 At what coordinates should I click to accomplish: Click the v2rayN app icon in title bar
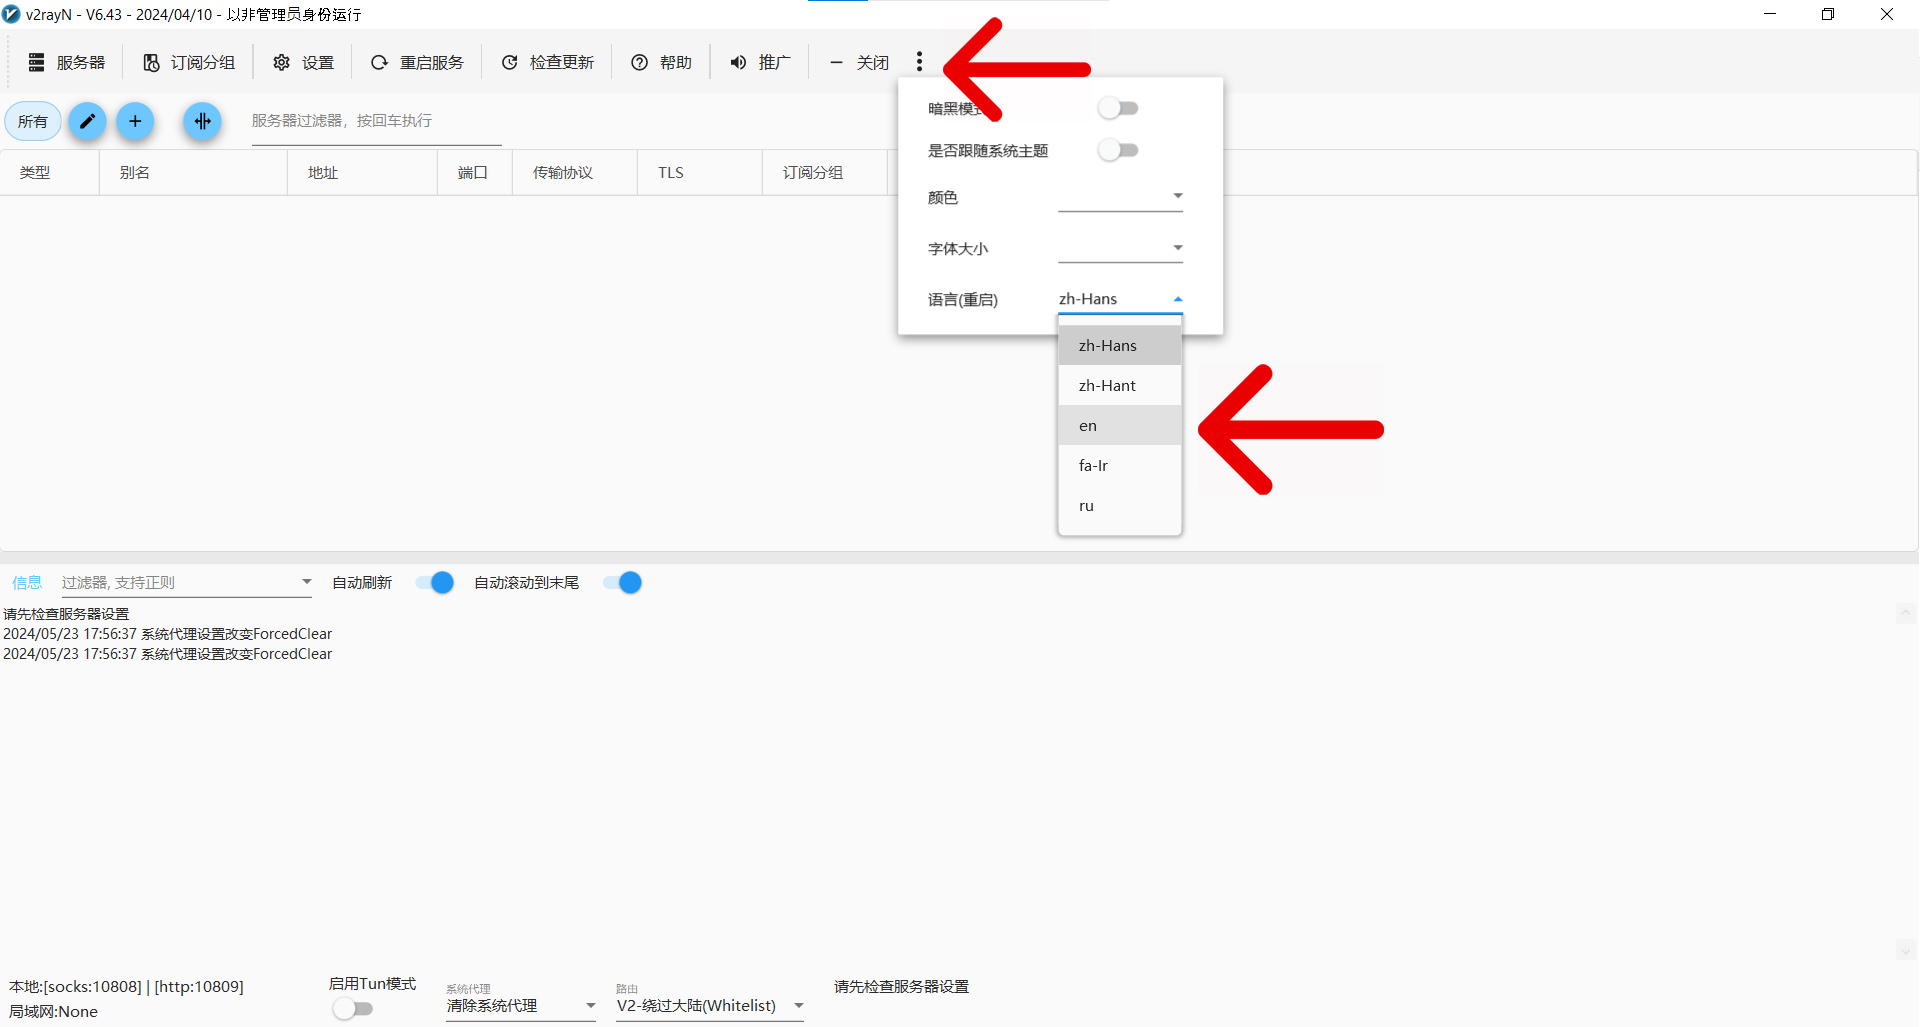tap(11, 14)
